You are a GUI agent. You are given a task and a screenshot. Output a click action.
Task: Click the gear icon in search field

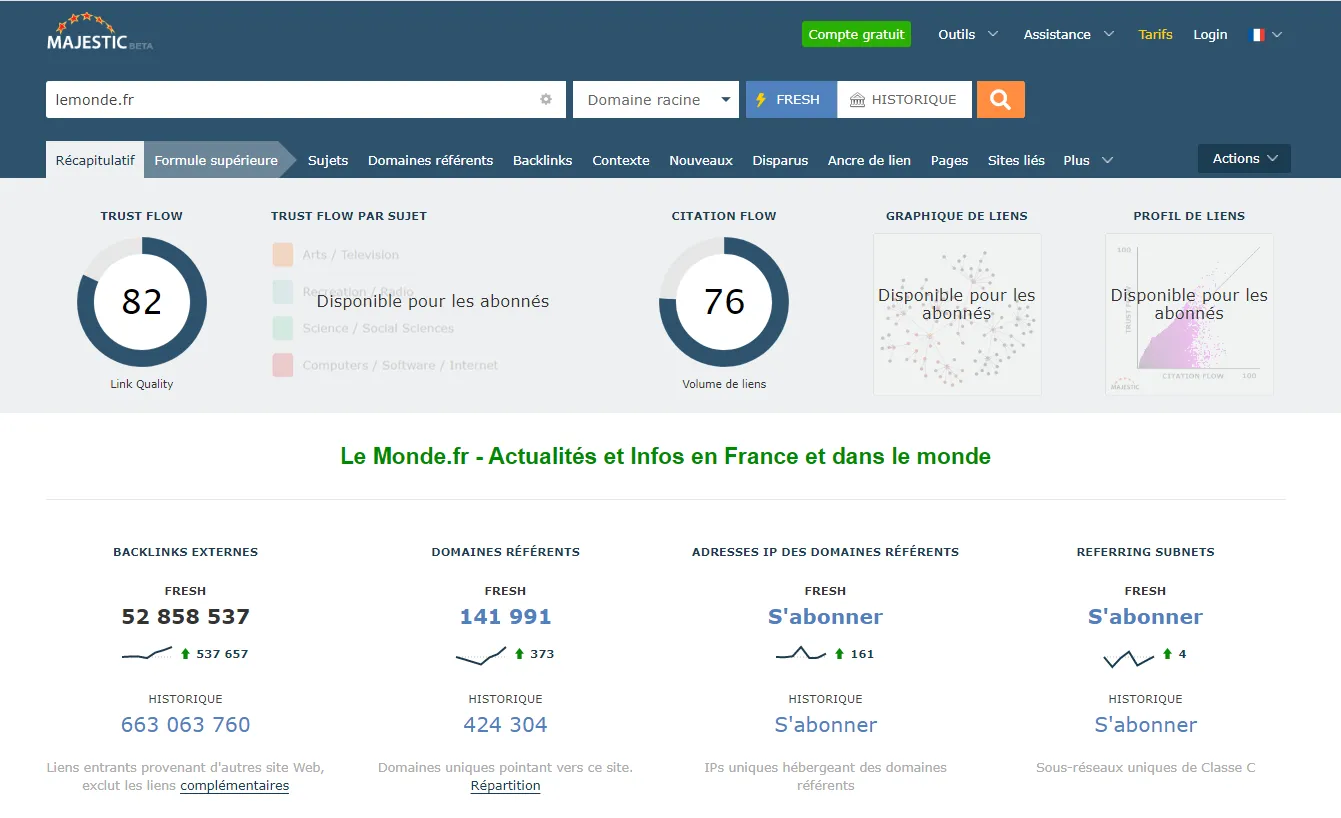(x=546, y=100)
